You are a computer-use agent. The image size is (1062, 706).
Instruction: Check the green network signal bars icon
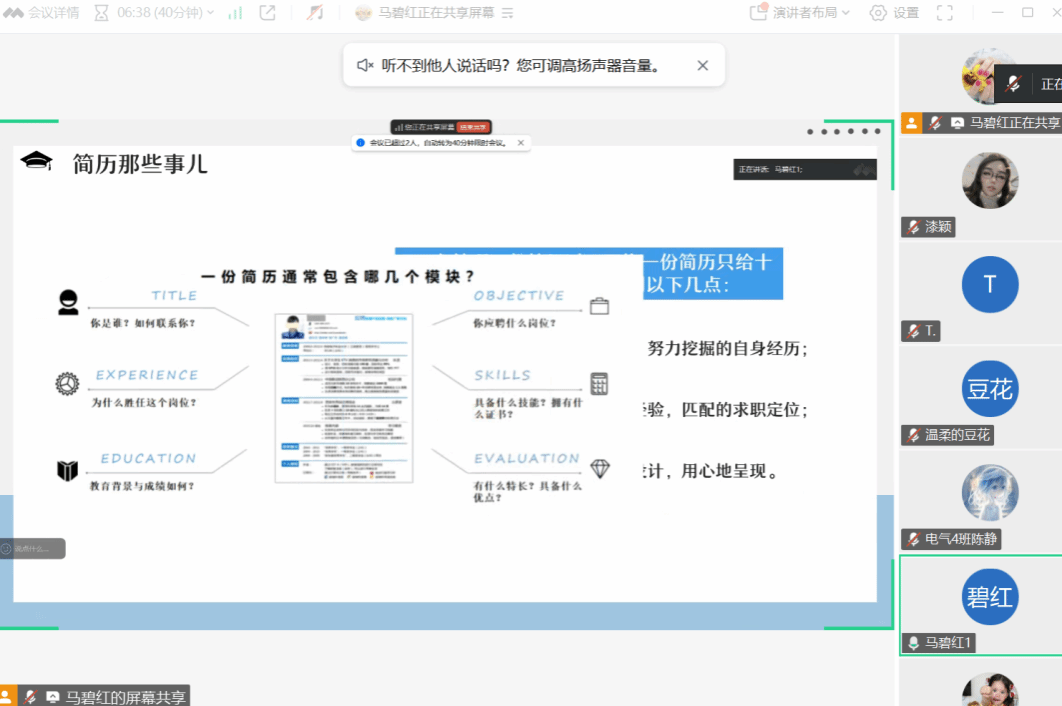235,13
